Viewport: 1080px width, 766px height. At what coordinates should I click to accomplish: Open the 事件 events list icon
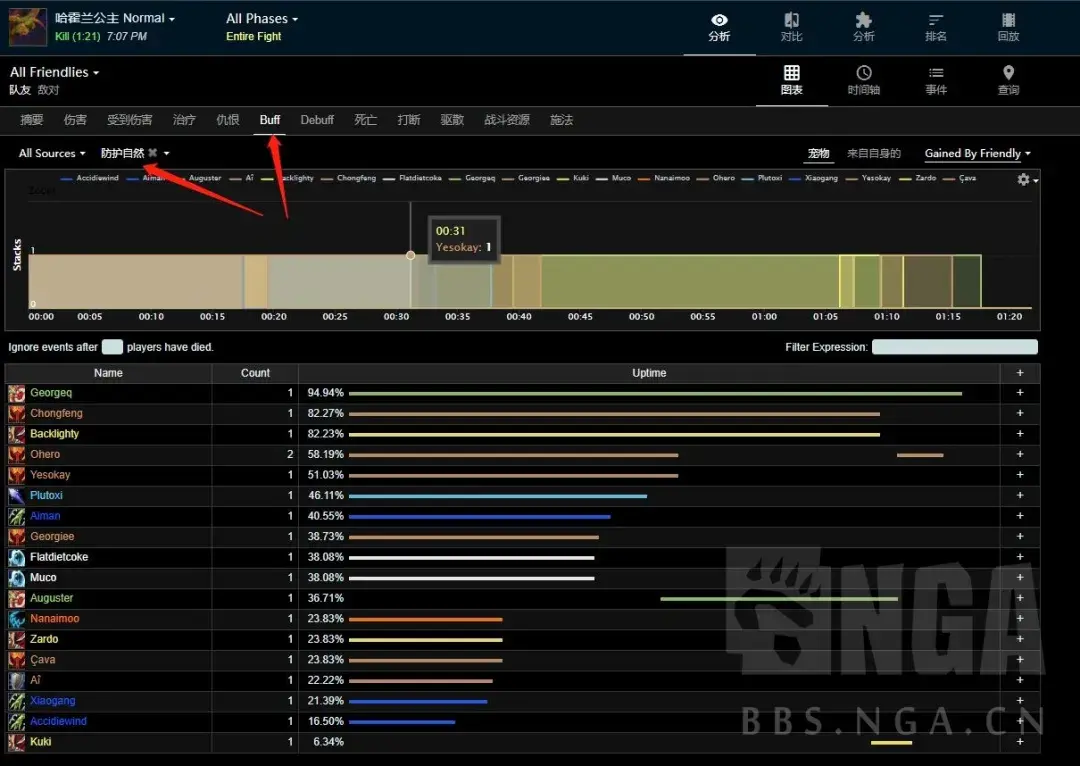point(936,80)
